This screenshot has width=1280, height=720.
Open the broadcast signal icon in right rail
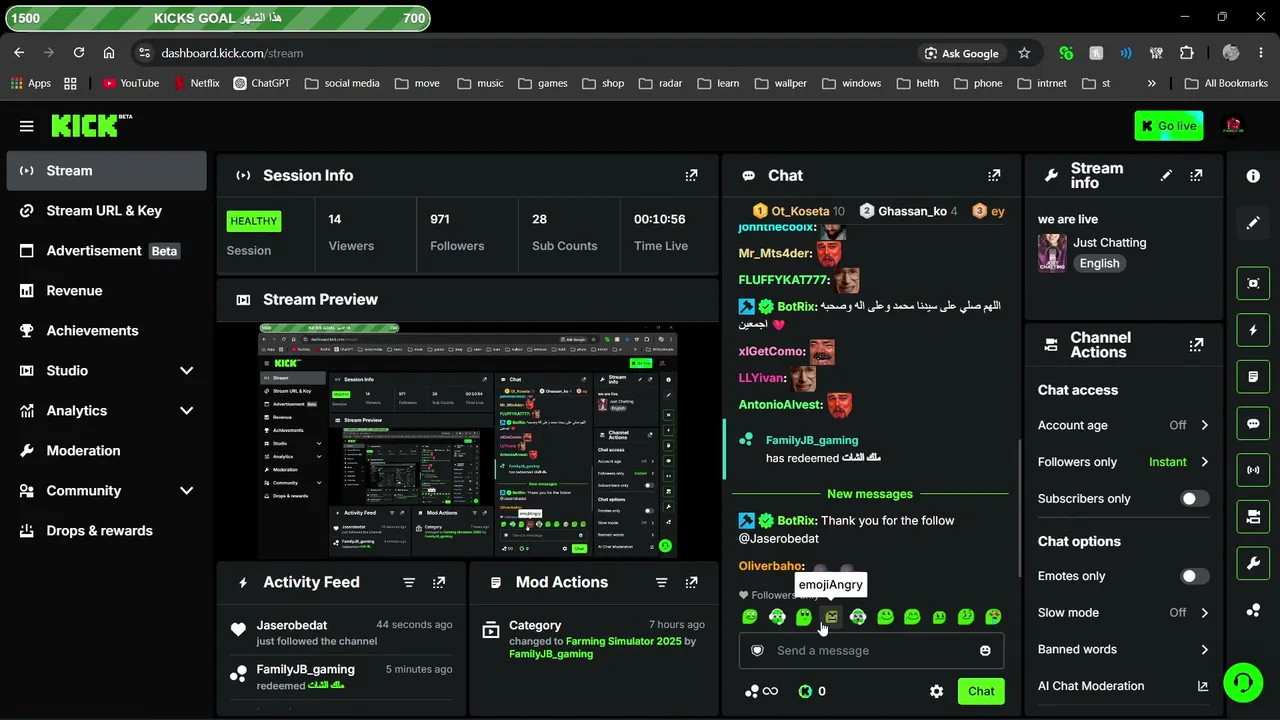coord(1253,470)
